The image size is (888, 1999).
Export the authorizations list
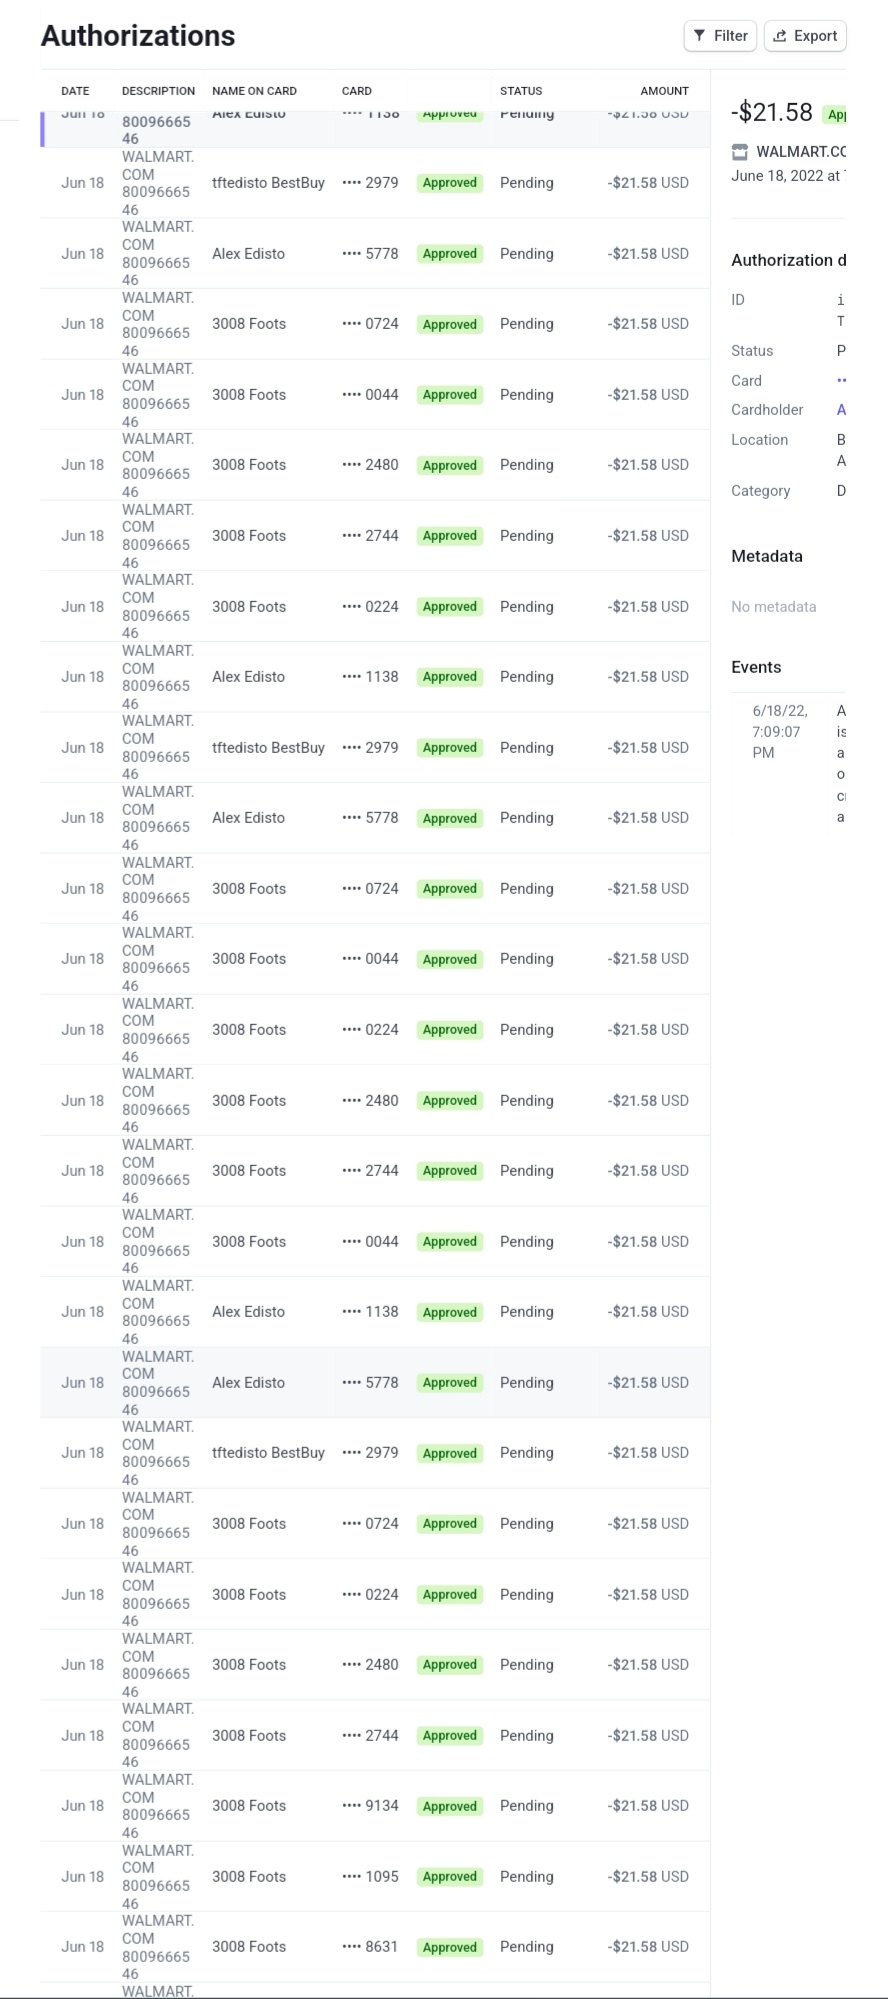pos(806,36)
